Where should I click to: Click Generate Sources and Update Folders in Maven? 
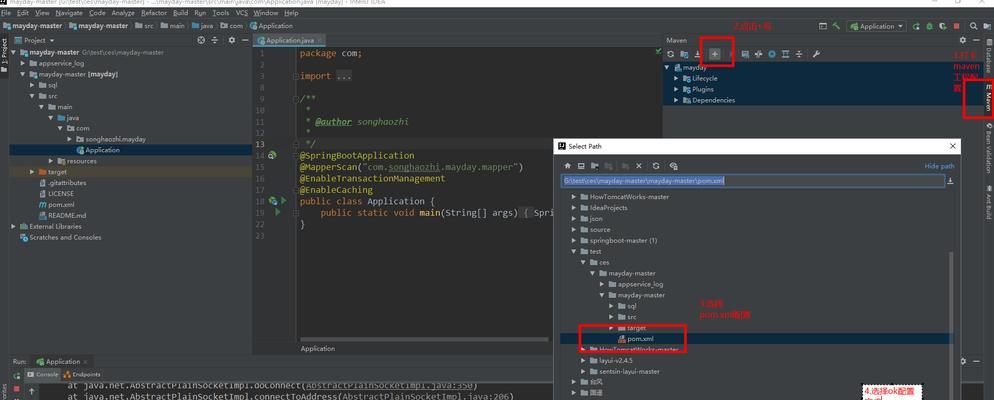pyautogui.click(x=684, y=55)
